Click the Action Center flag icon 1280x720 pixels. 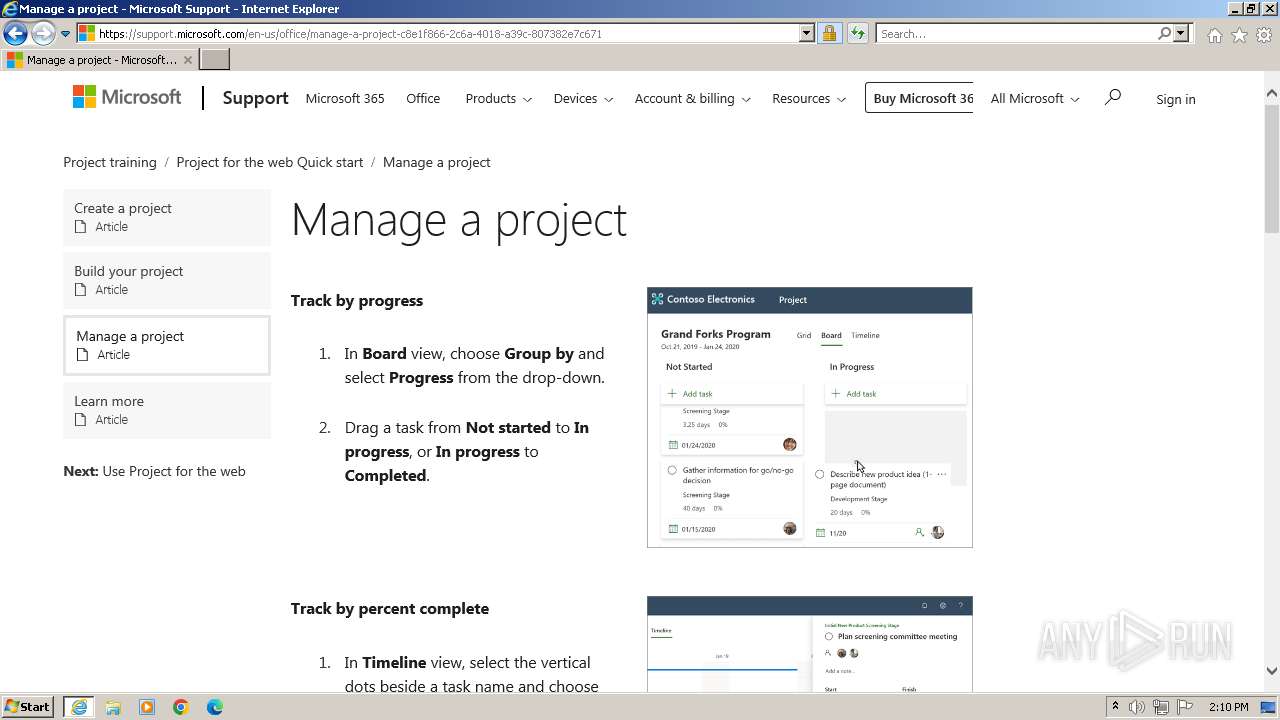(1184, 707)
